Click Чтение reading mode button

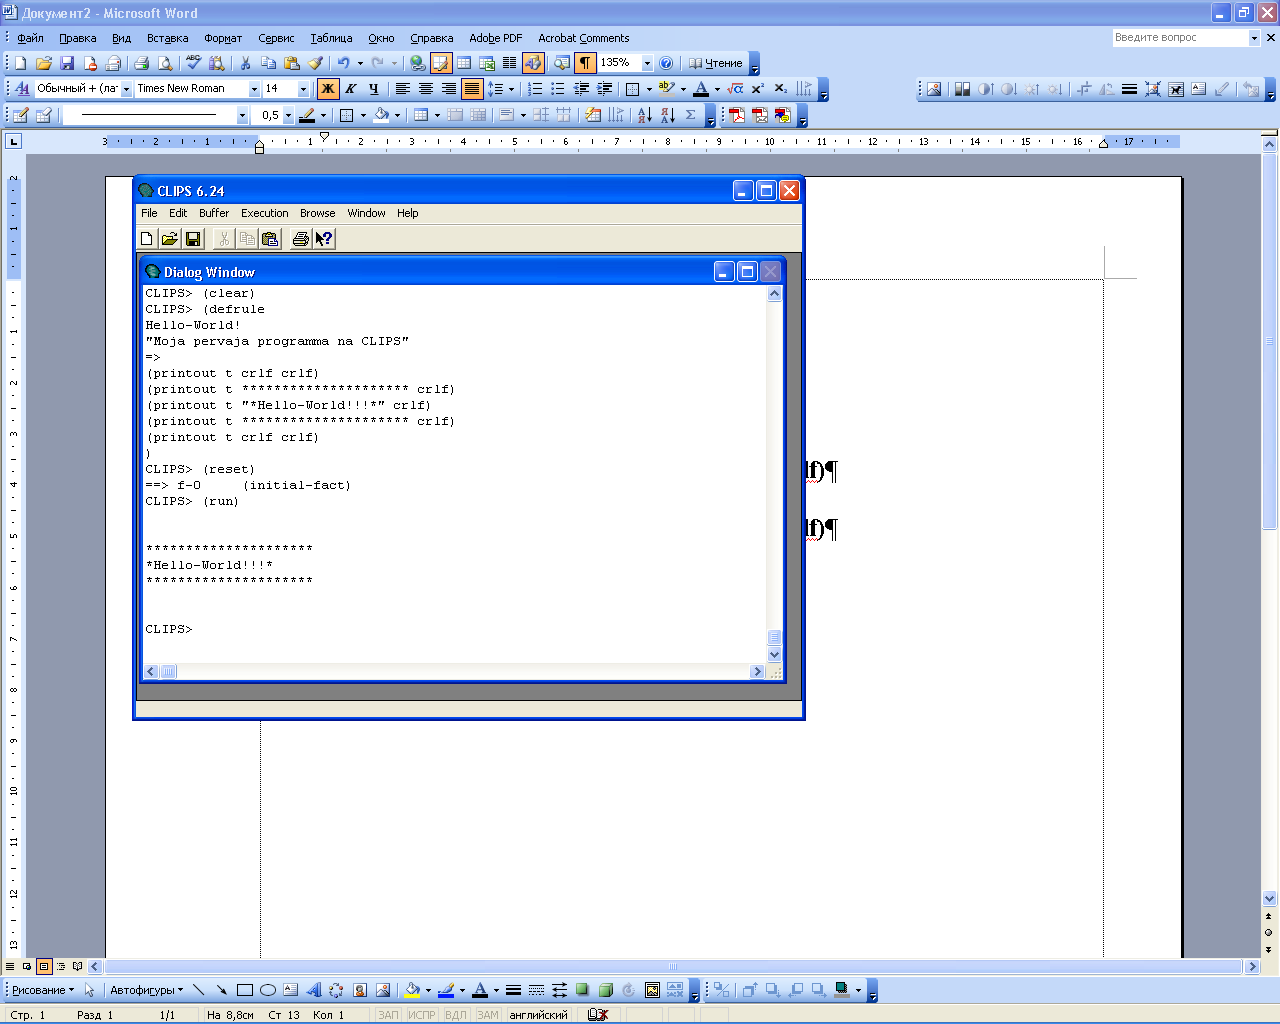click(716, 63)
